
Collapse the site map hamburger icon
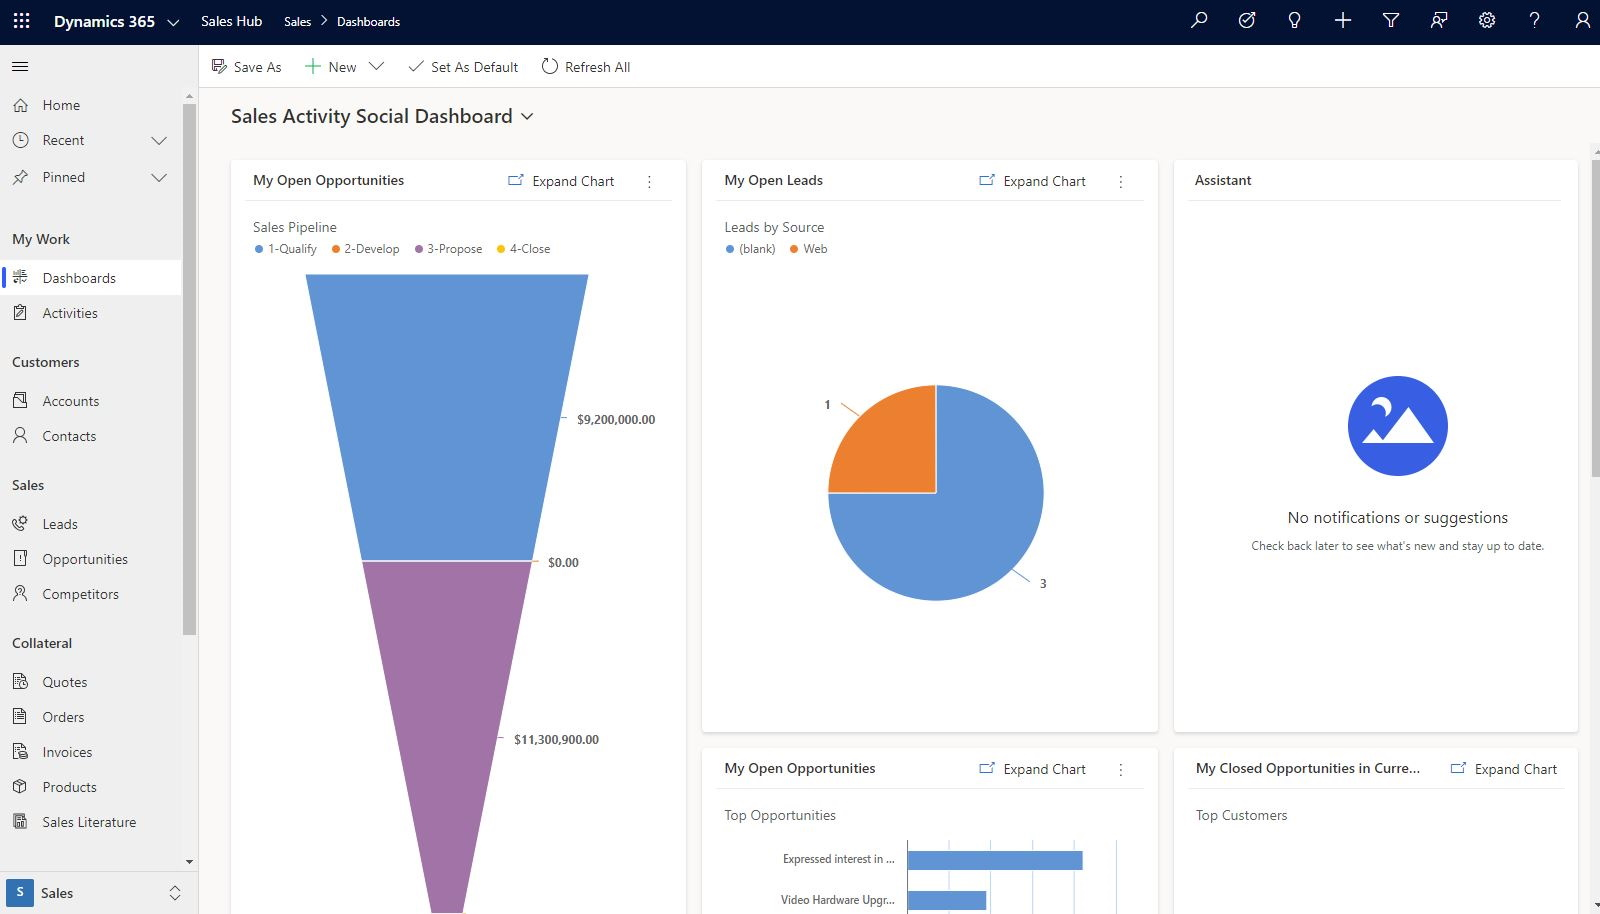click(x=20, y=67)
